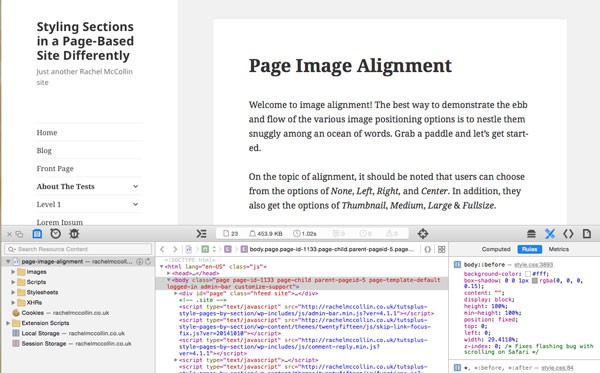
Task: Click the detach inspector window icon
Action: coord(19,234)
